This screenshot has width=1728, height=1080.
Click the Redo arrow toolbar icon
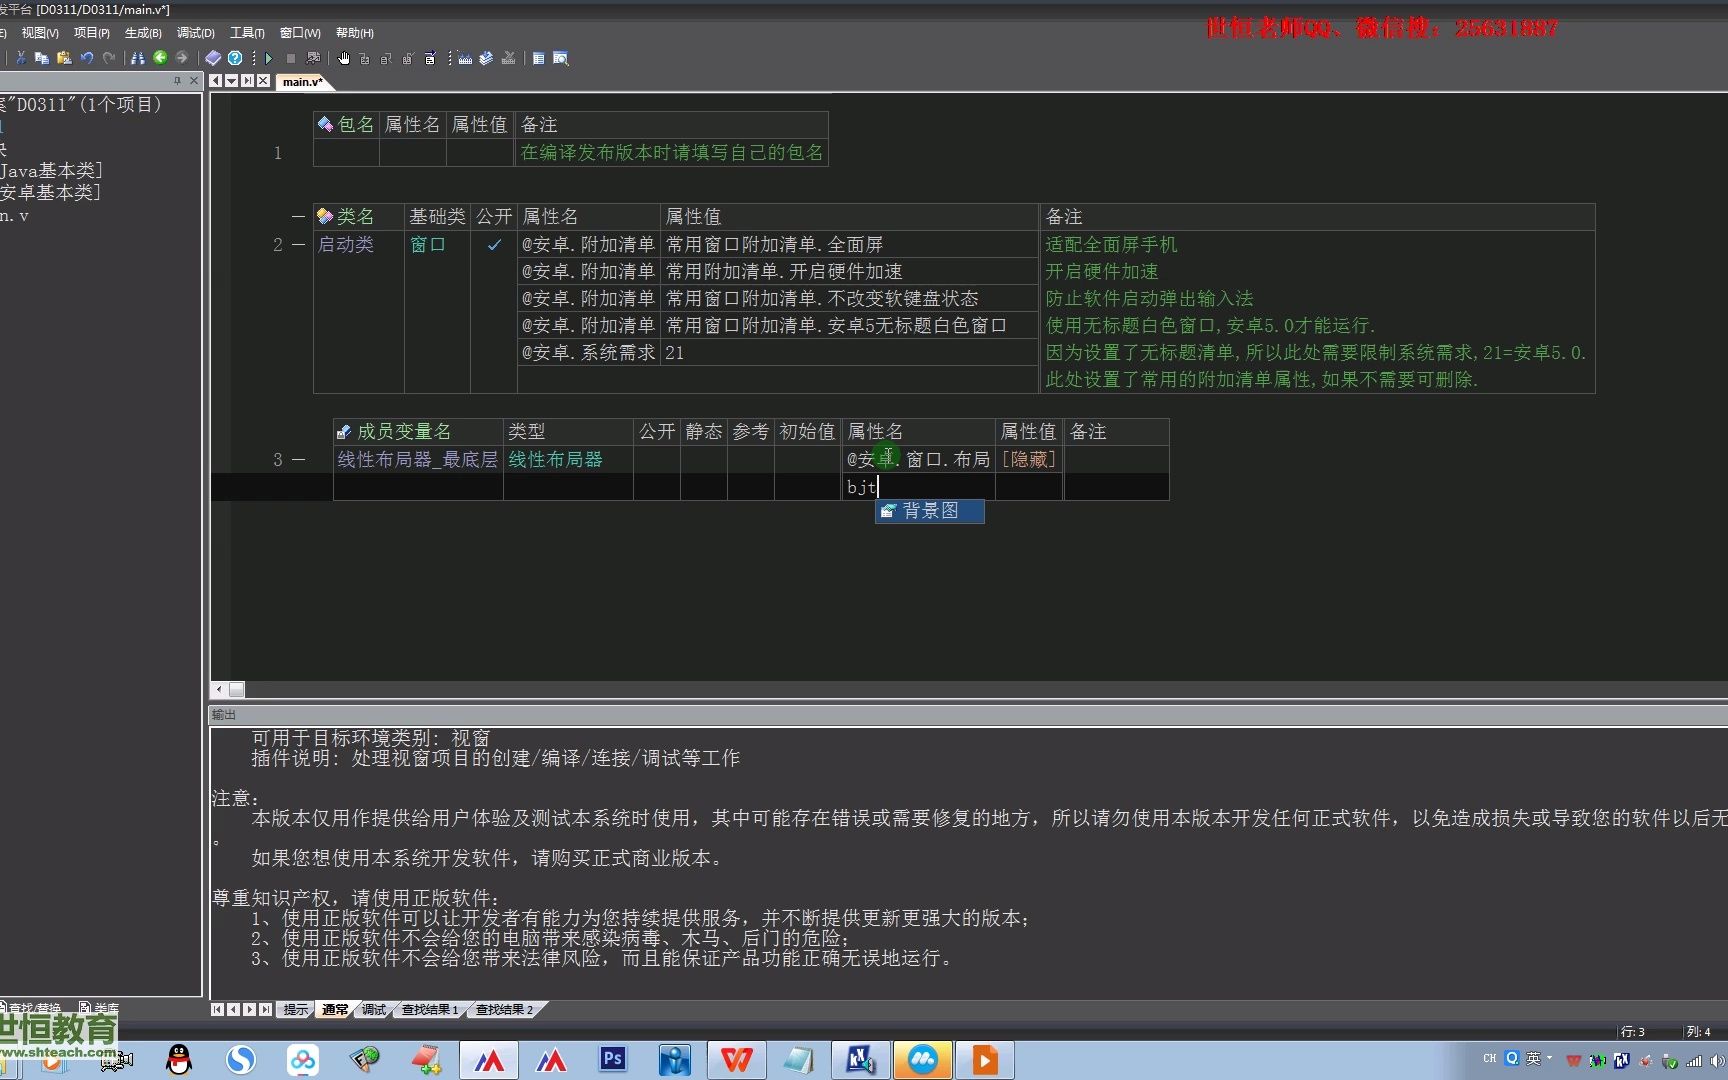[x=109, y=58]
